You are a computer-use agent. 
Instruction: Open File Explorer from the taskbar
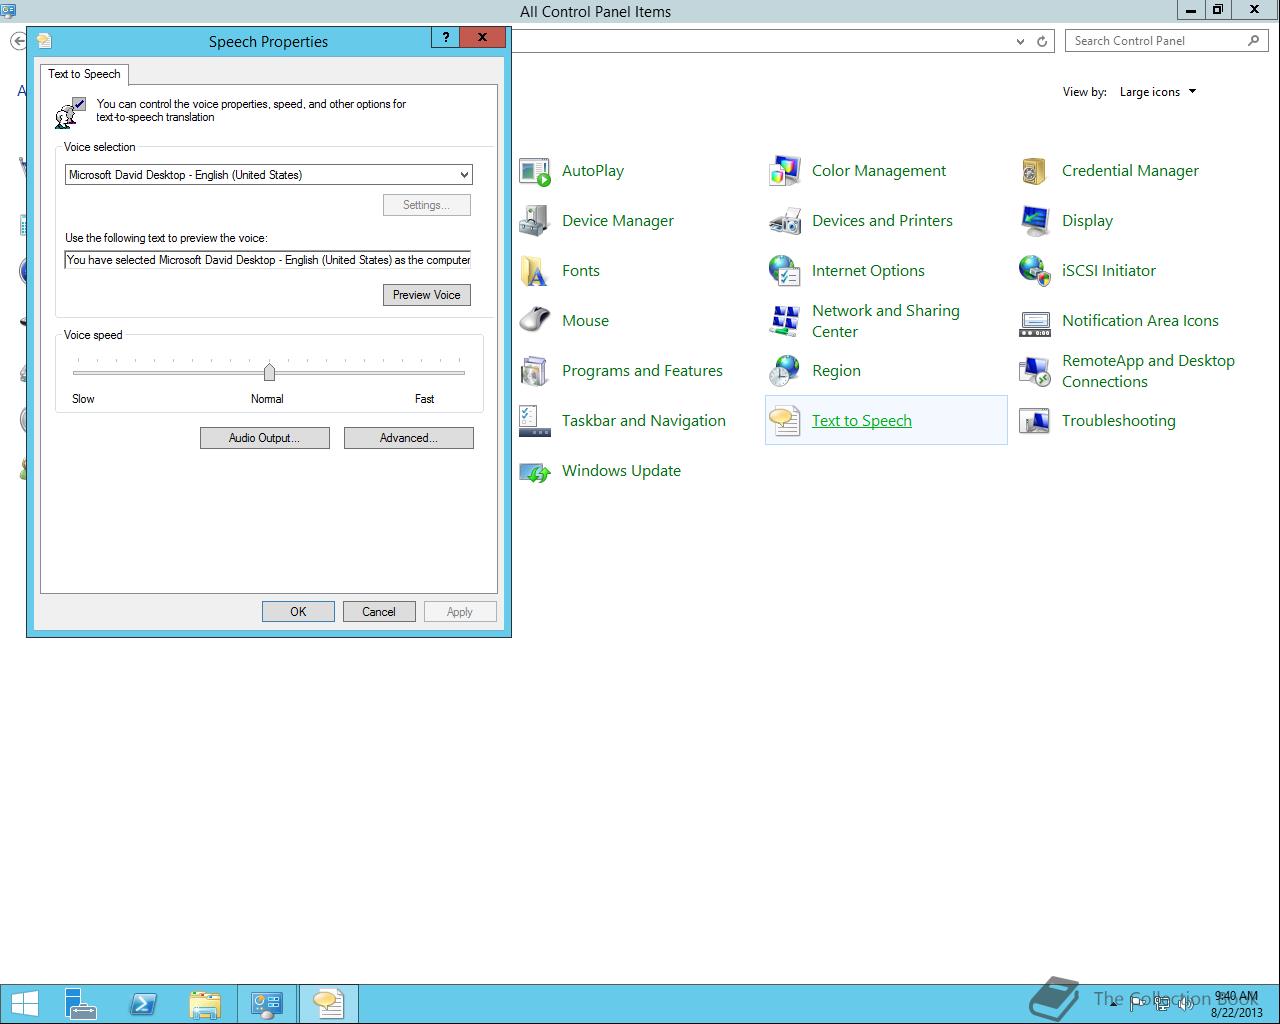point(205,1004)
